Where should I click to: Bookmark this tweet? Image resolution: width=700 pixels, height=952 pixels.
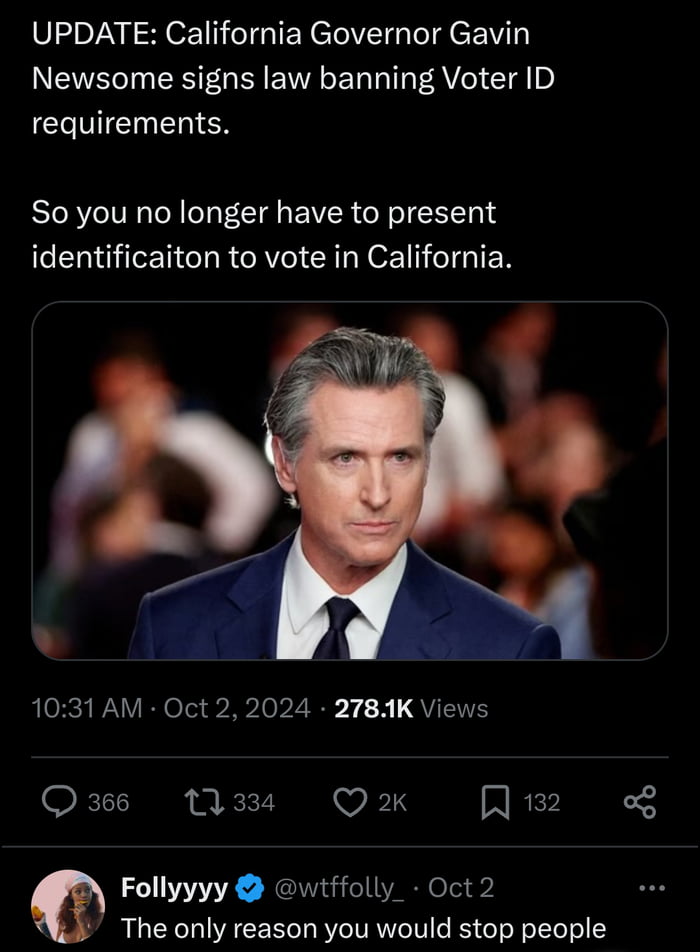495,802
